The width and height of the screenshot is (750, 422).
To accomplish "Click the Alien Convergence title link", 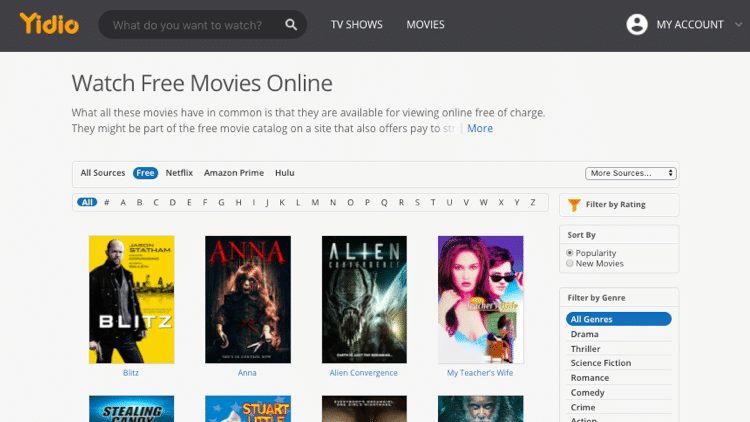I will 364,373.
